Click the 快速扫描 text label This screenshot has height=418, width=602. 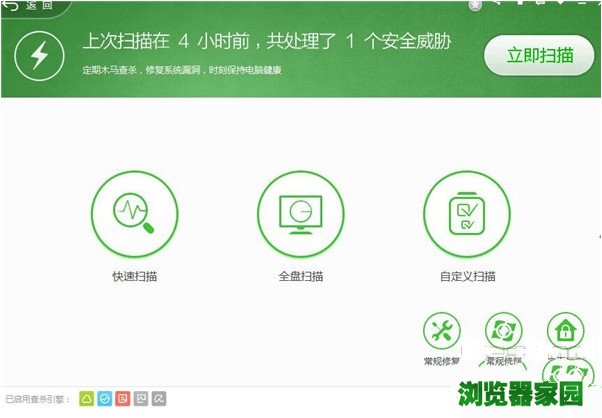[x=134, y=276]
